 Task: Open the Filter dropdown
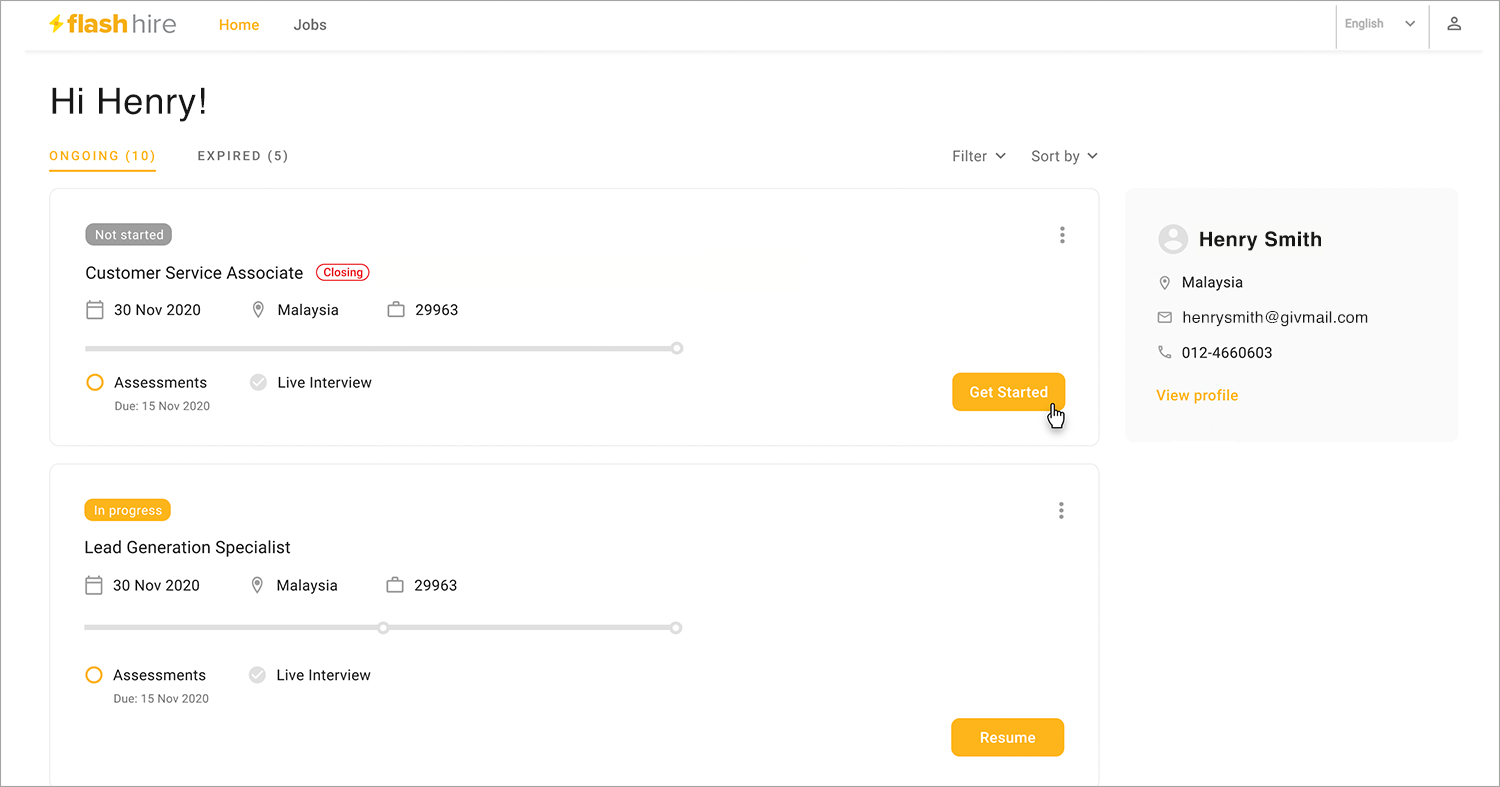pos(978,156)
